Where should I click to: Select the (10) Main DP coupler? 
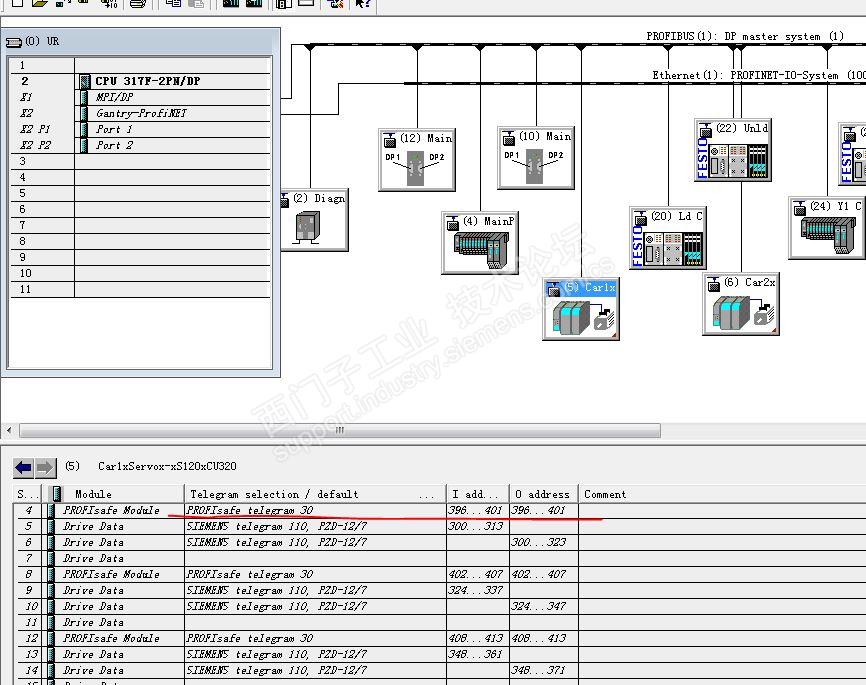tap(535, 160)
